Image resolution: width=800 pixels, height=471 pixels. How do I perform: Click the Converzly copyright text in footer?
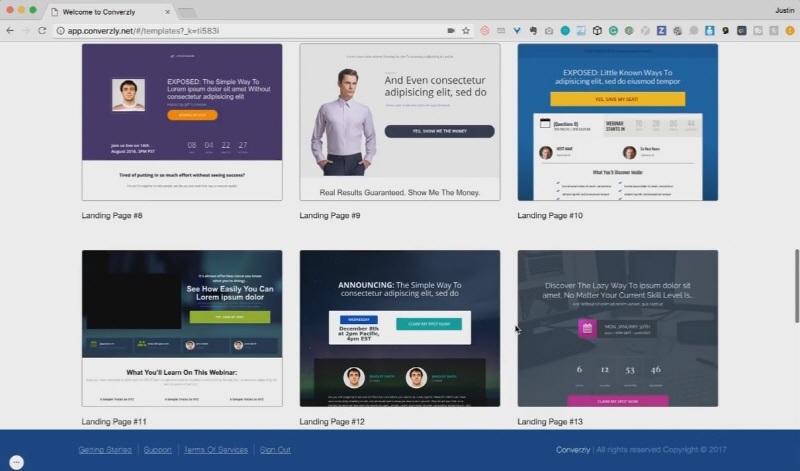coord(641,450)
